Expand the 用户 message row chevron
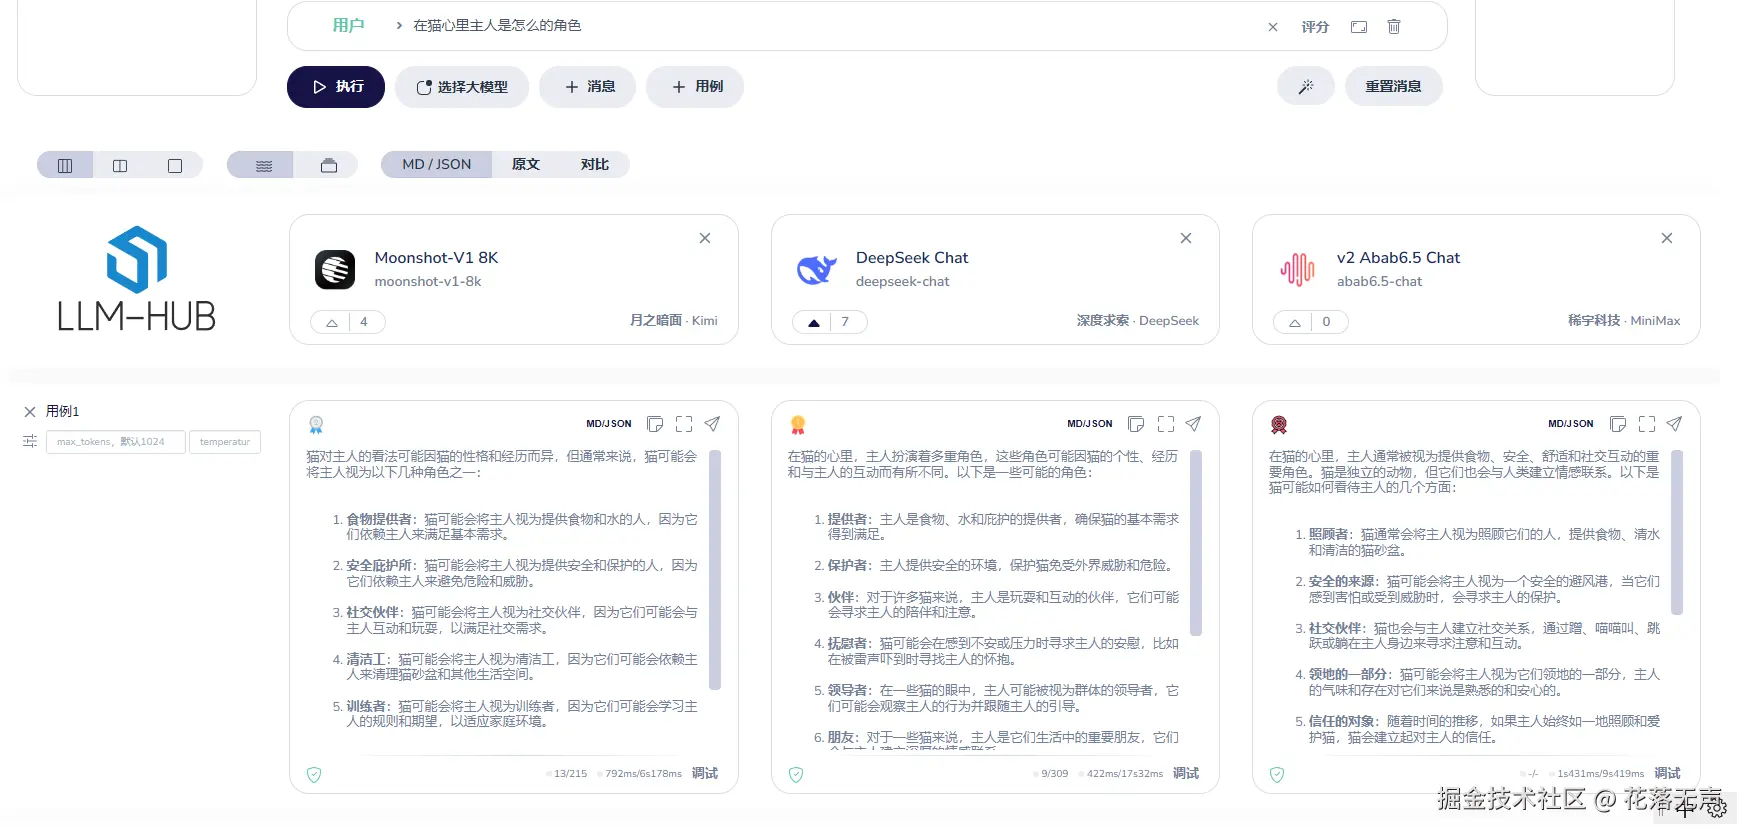Image resolution: width=1746 pixels, height=836 pixels. click(x=399, y=26)
